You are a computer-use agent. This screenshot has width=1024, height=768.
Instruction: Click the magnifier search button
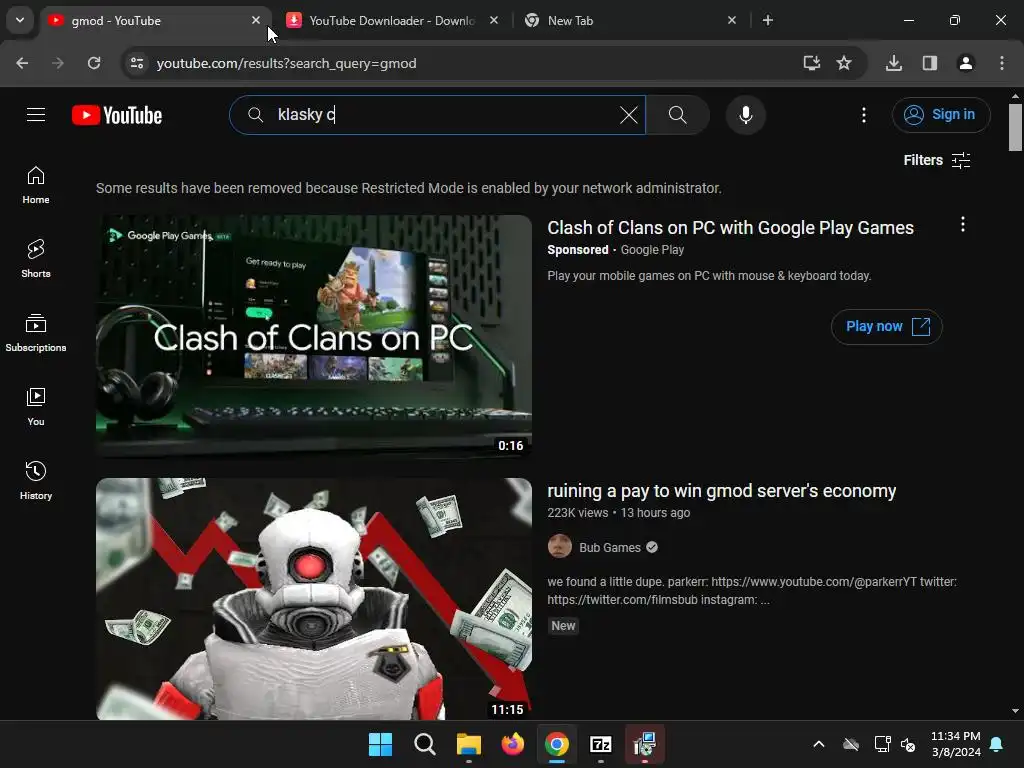point(678,115)
